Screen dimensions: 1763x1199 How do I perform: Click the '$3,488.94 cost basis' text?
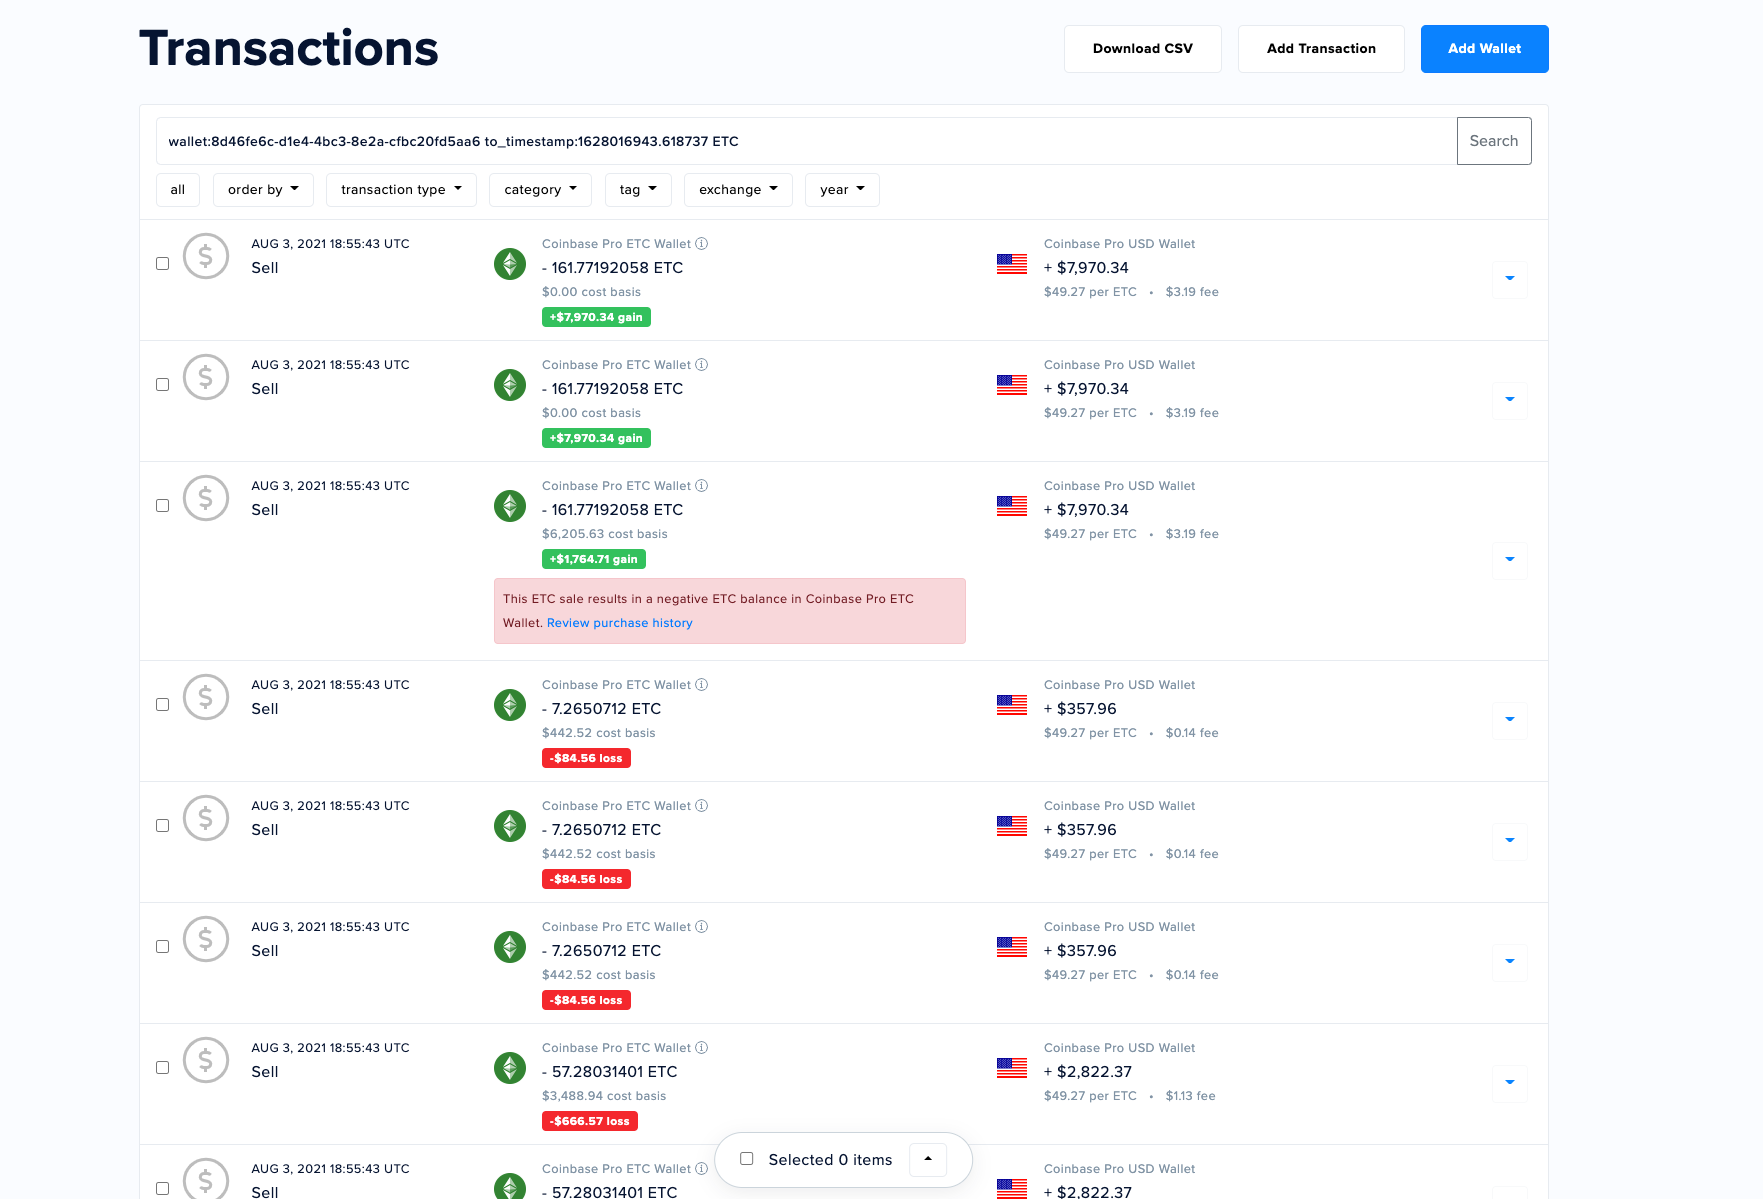pyautogui.click(x=604, y=1096)
